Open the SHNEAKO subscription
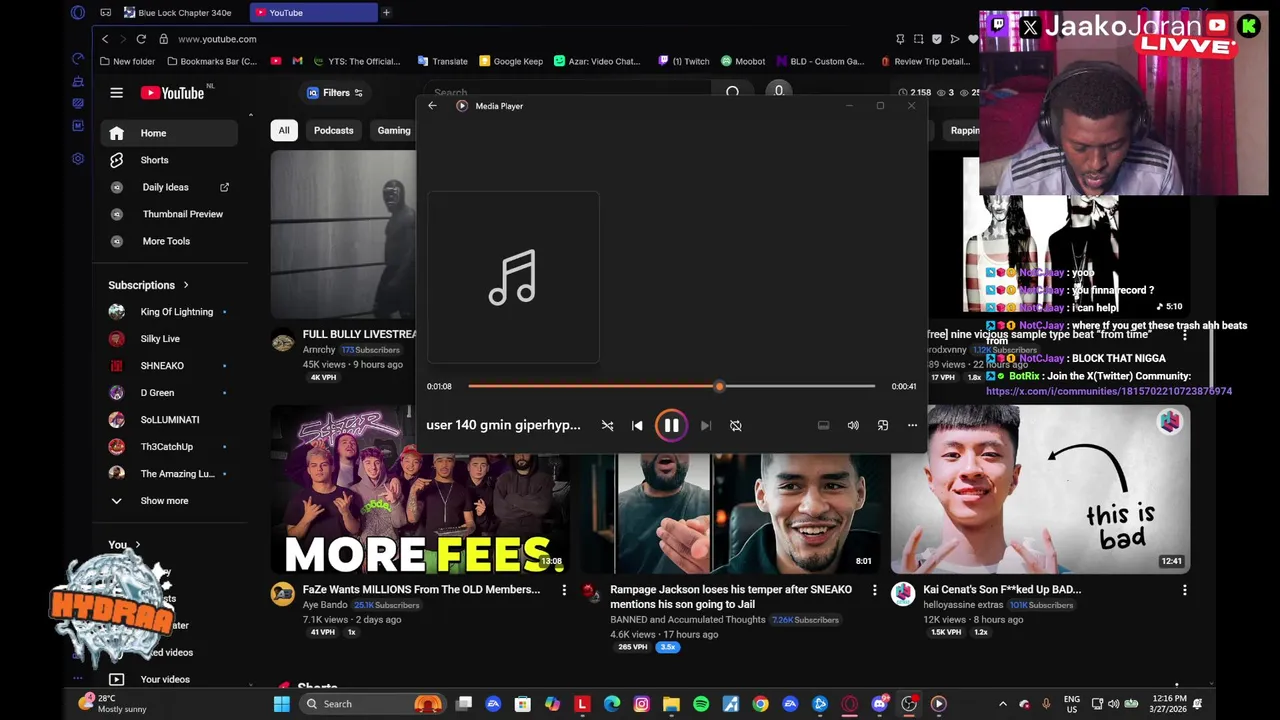Viewport: 1280px width, 720px height. [x=169, y=366]
